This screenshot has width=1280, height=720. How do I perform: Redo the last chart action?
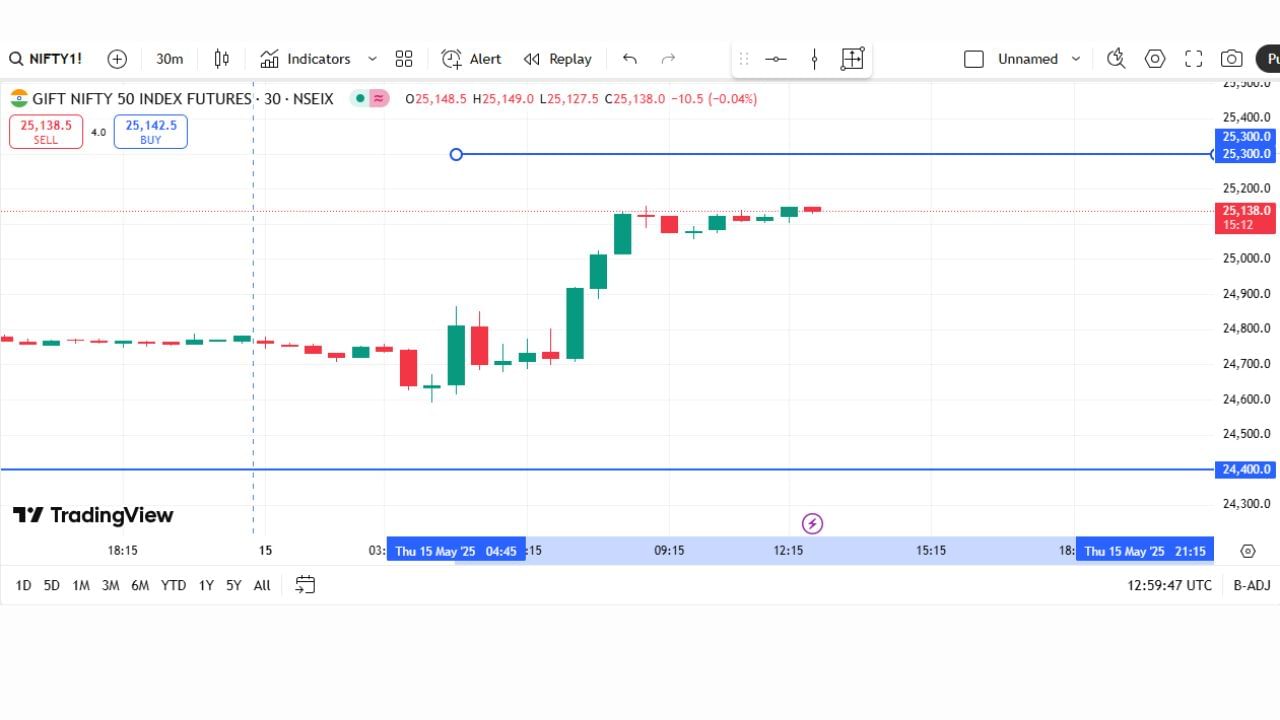pyautogui.click(x=668, y=59)
